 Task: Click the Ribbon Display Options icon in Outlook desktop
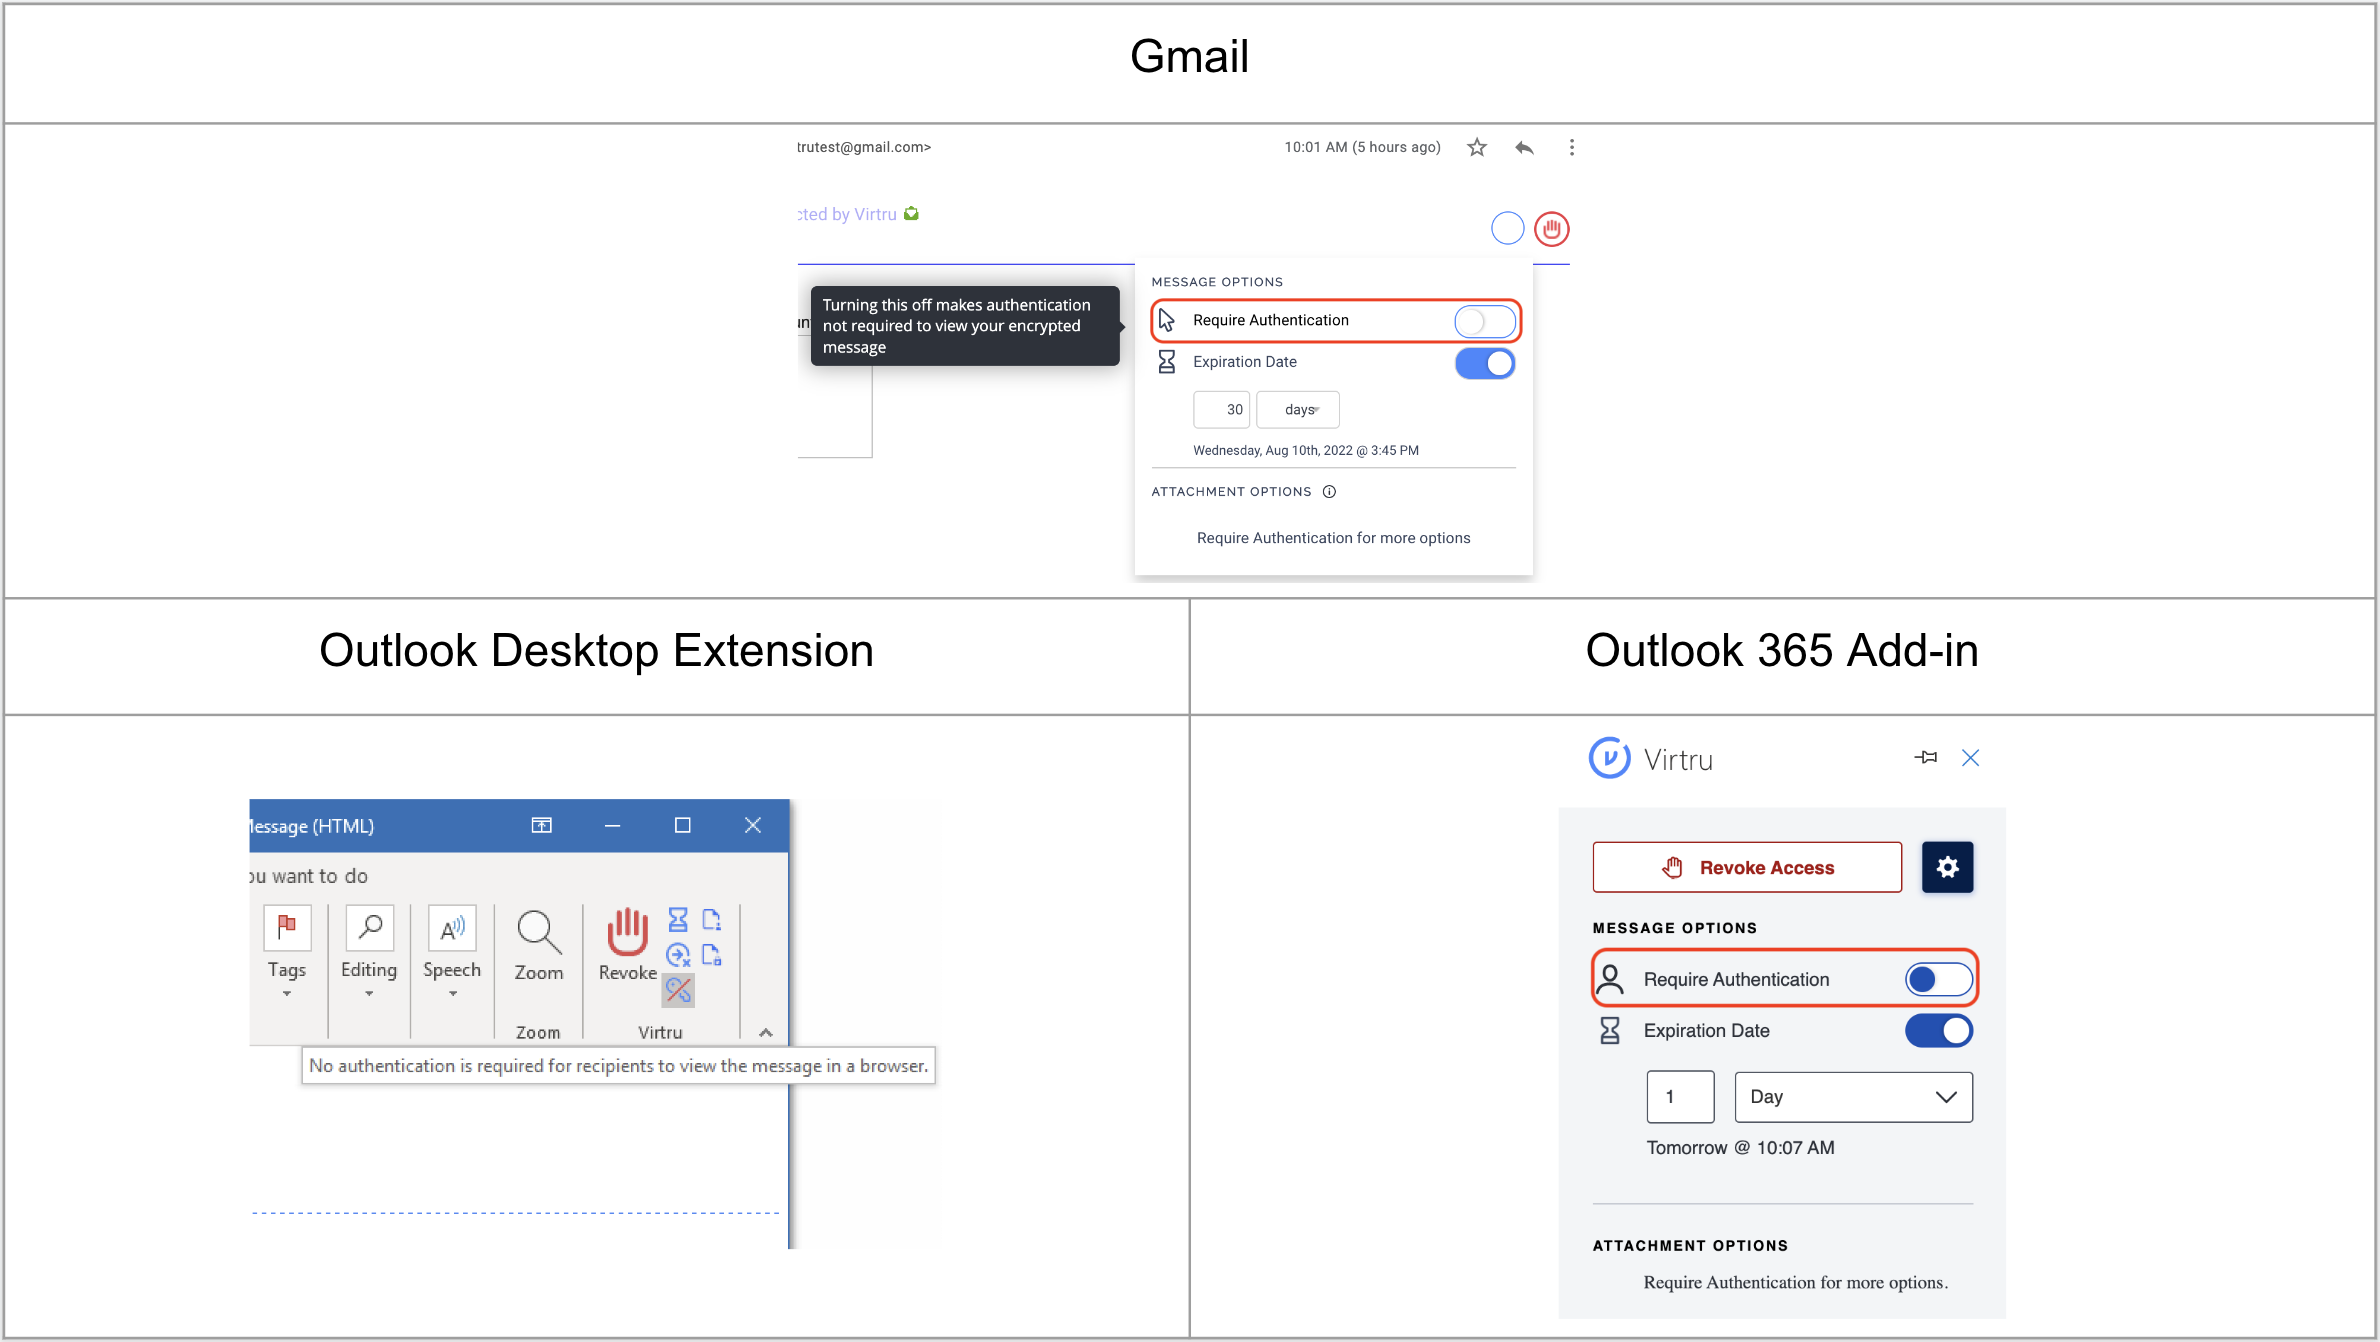(541, 825)
